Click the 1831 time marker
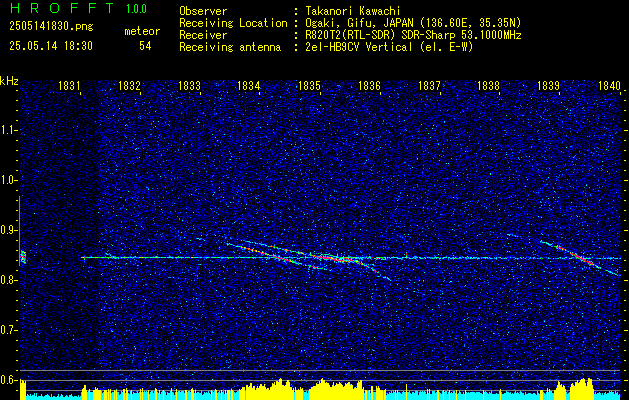The height and width of the screenshot is (400, 629). (x=69, y=85)
